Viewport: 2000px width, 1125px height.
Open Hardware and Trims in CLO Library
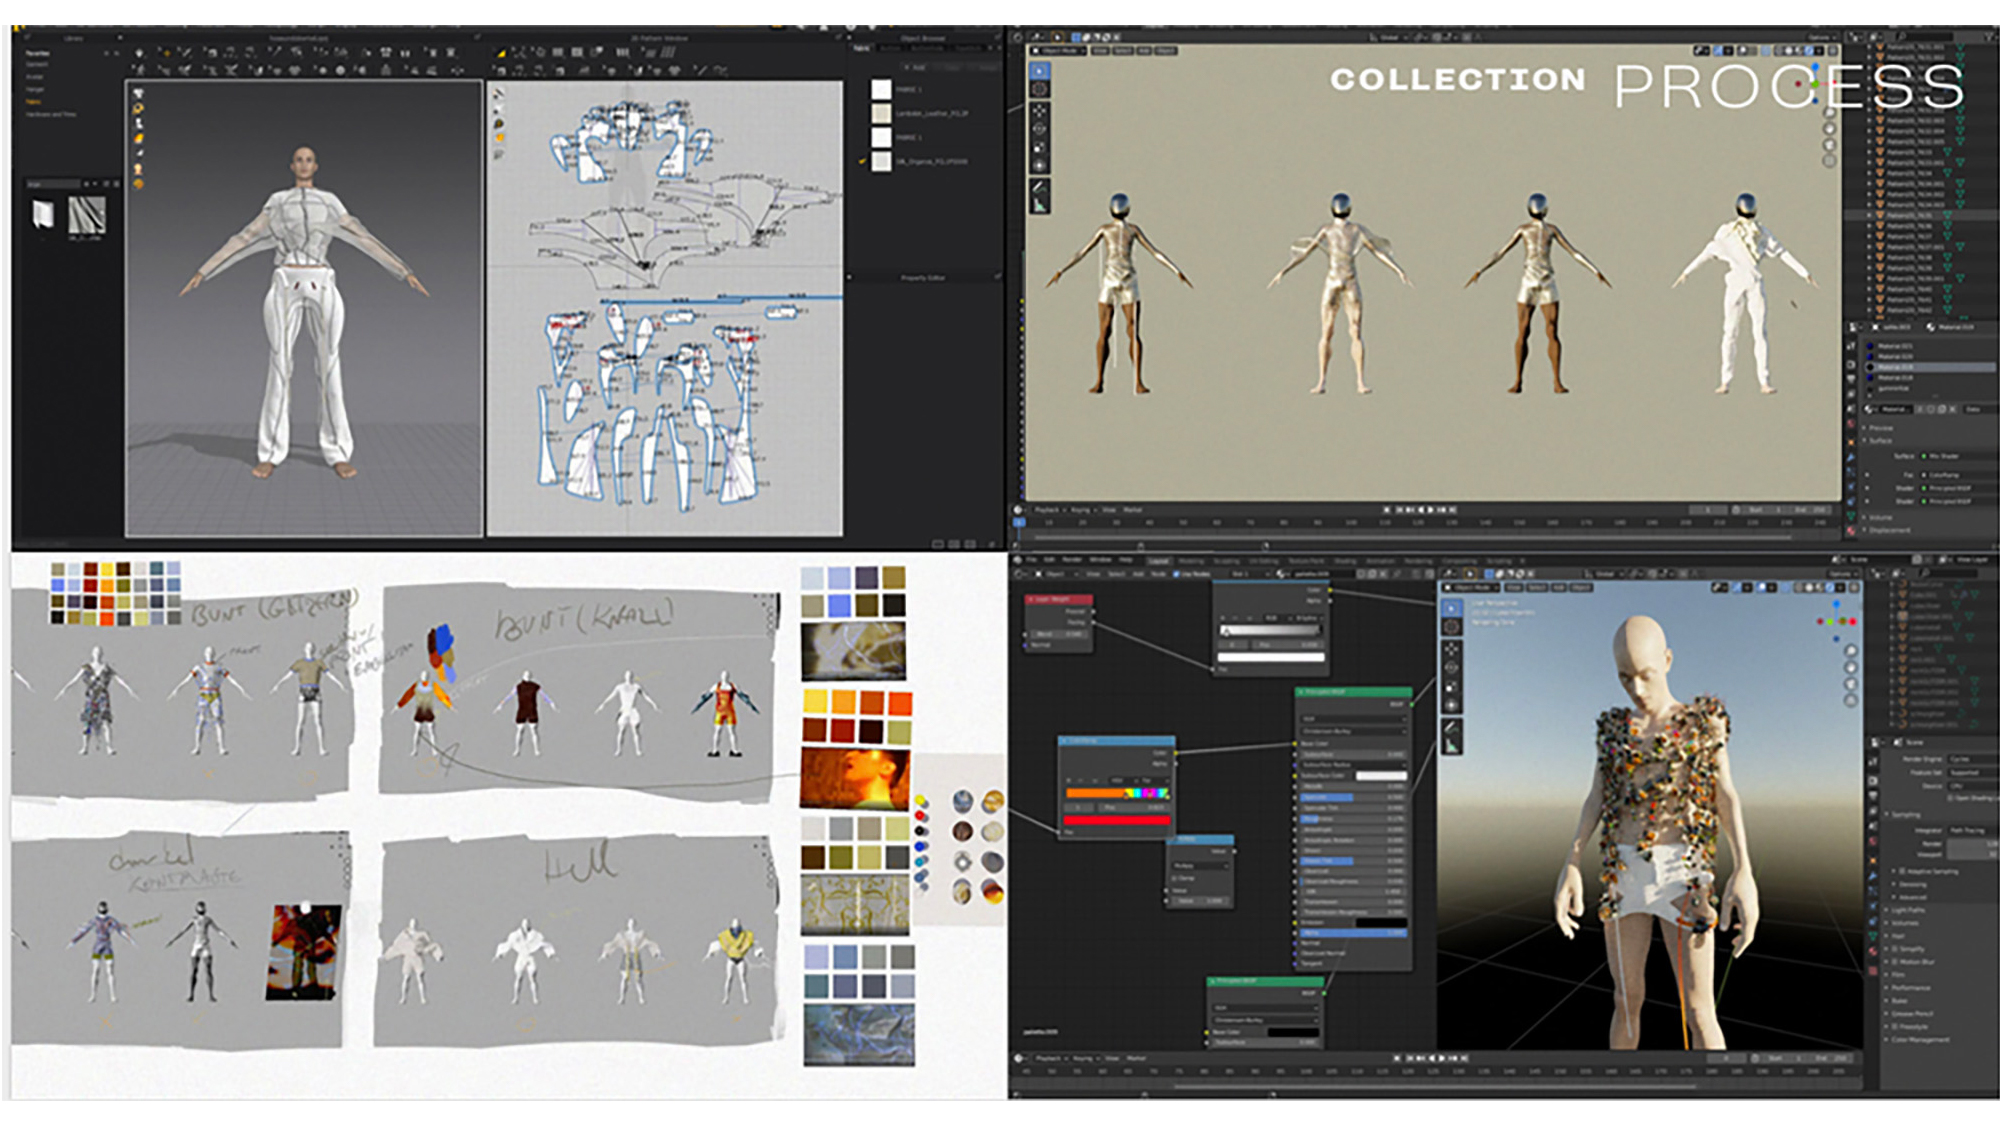51,114
